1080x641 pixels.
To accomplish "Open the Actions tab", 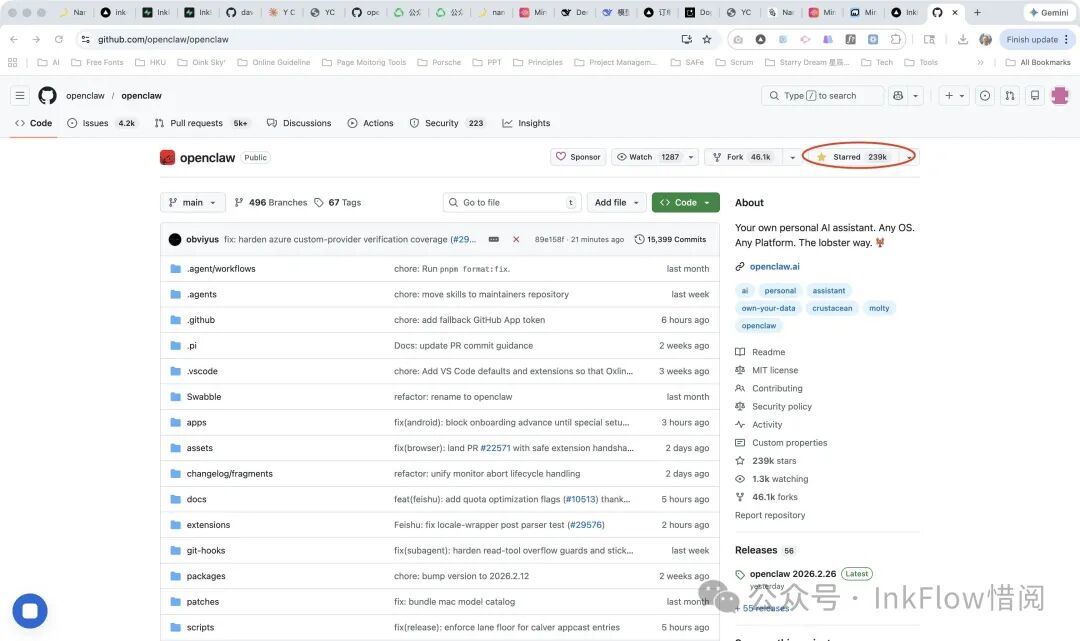I will pyautogui.click(x=371, y=123).
